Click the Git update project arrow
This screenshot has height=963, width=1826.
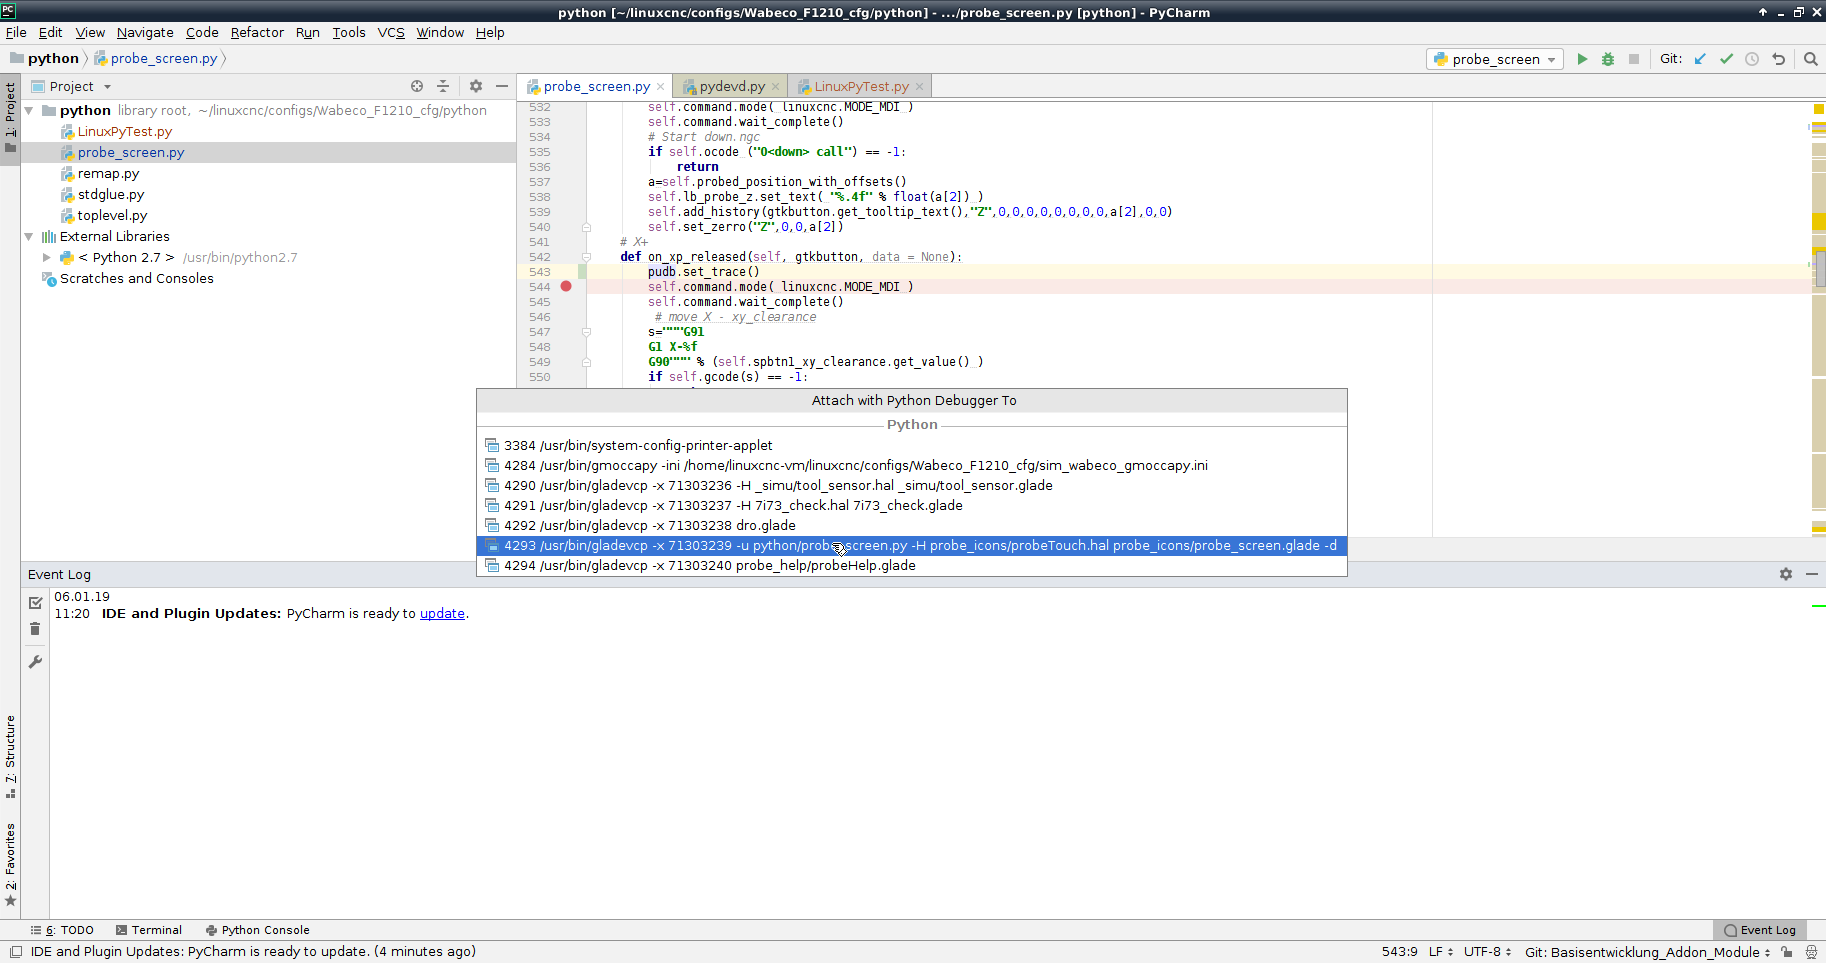[1700, 59]
